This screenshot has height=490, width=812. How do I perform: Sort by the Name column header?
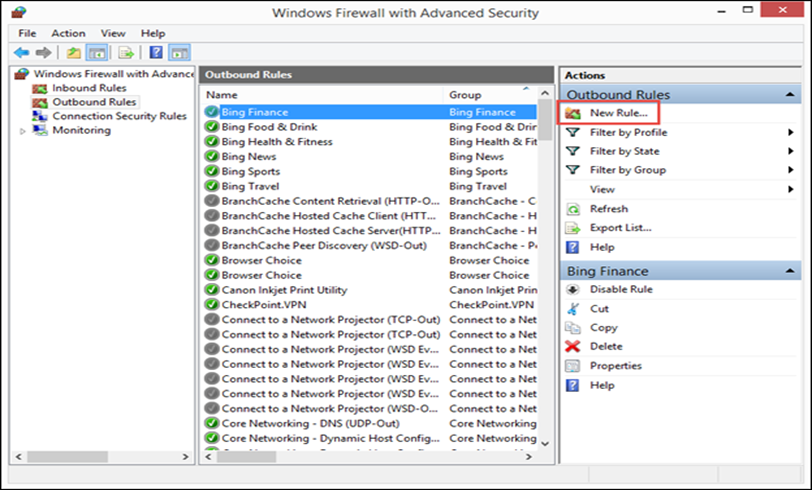222,95
